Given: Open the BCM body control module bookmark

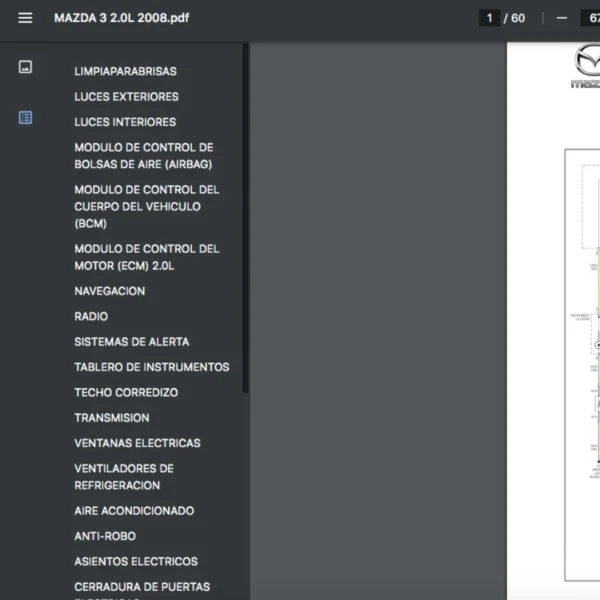Looking at the screenshot, I should [147, 206].
